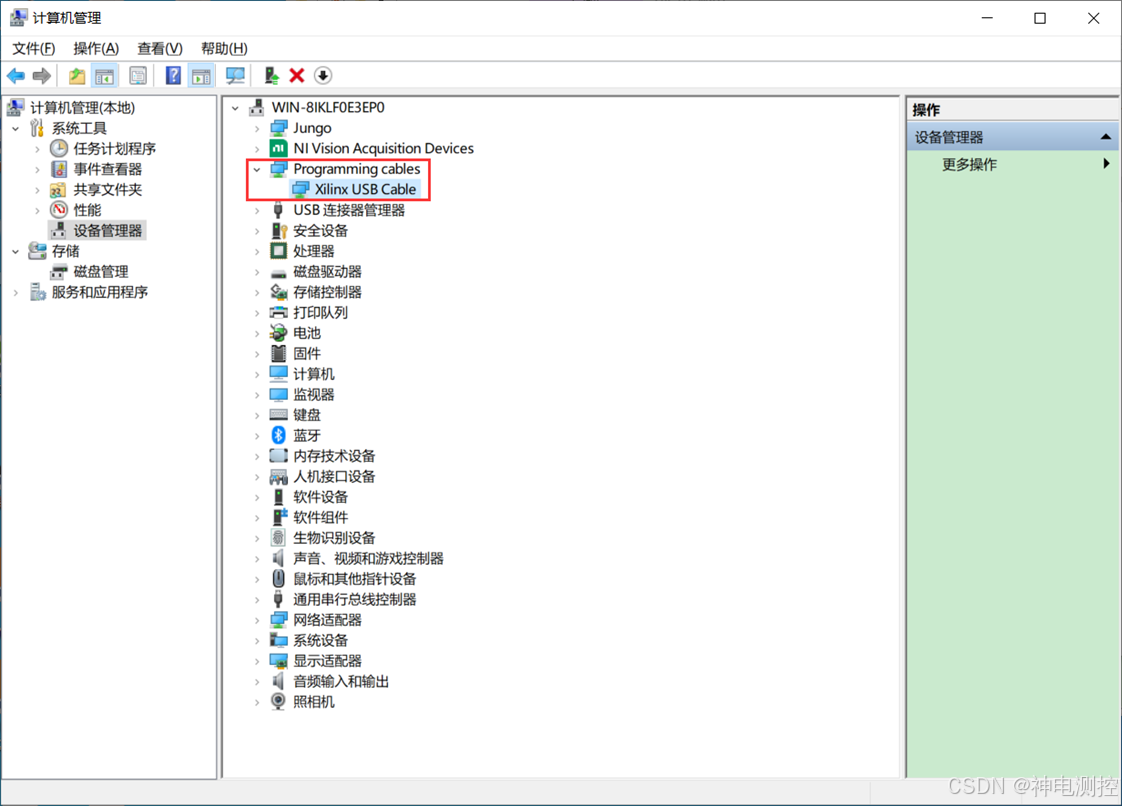
Task: Open the Help question mark toolbar icon
Action: tap(172, 75)
